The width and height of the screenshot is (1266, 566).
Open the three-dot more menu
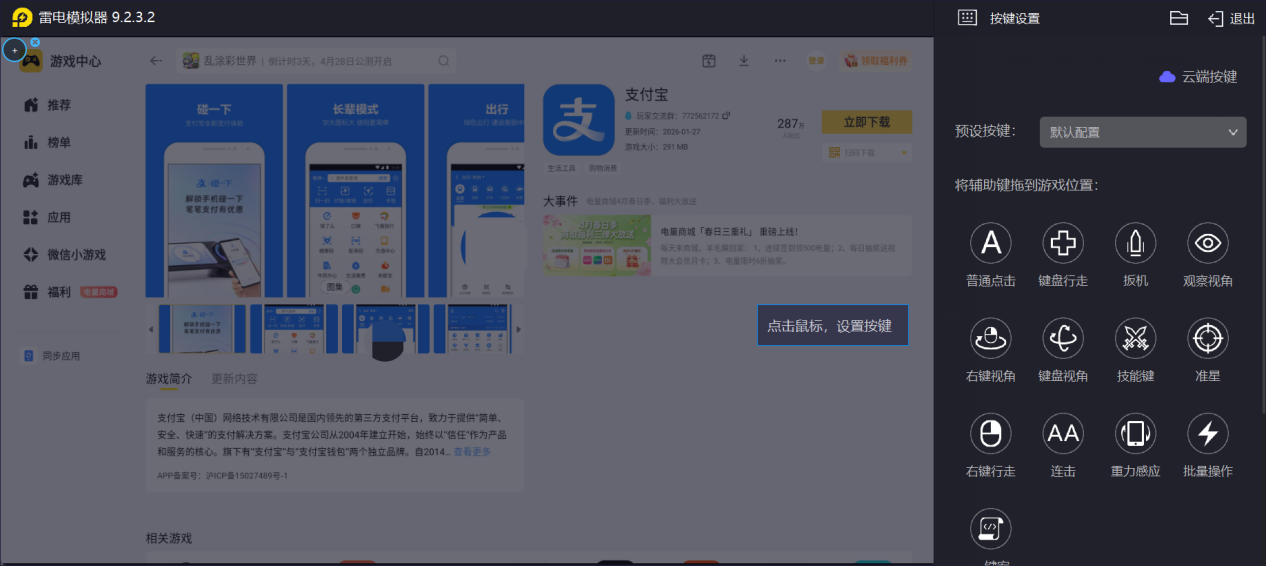(780, 61)
